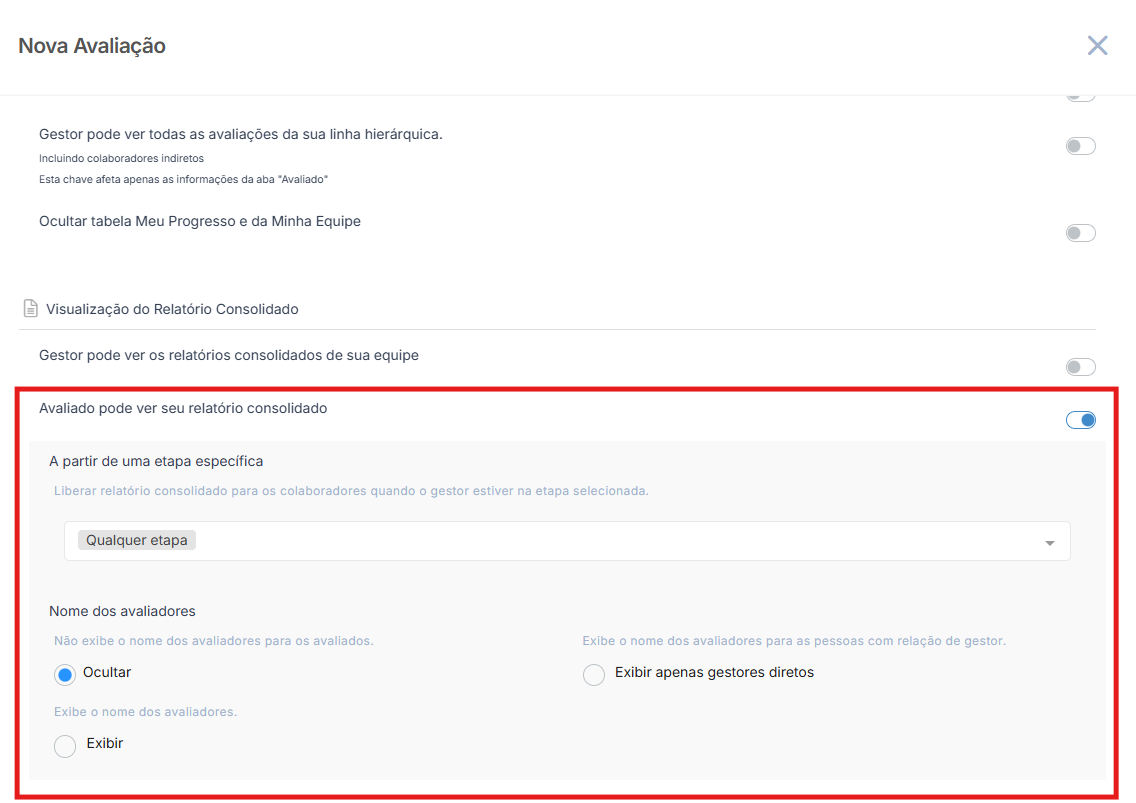Click the 'Liberar relatório consolidado' hint text
The image size is (1136, 803).
350,491
